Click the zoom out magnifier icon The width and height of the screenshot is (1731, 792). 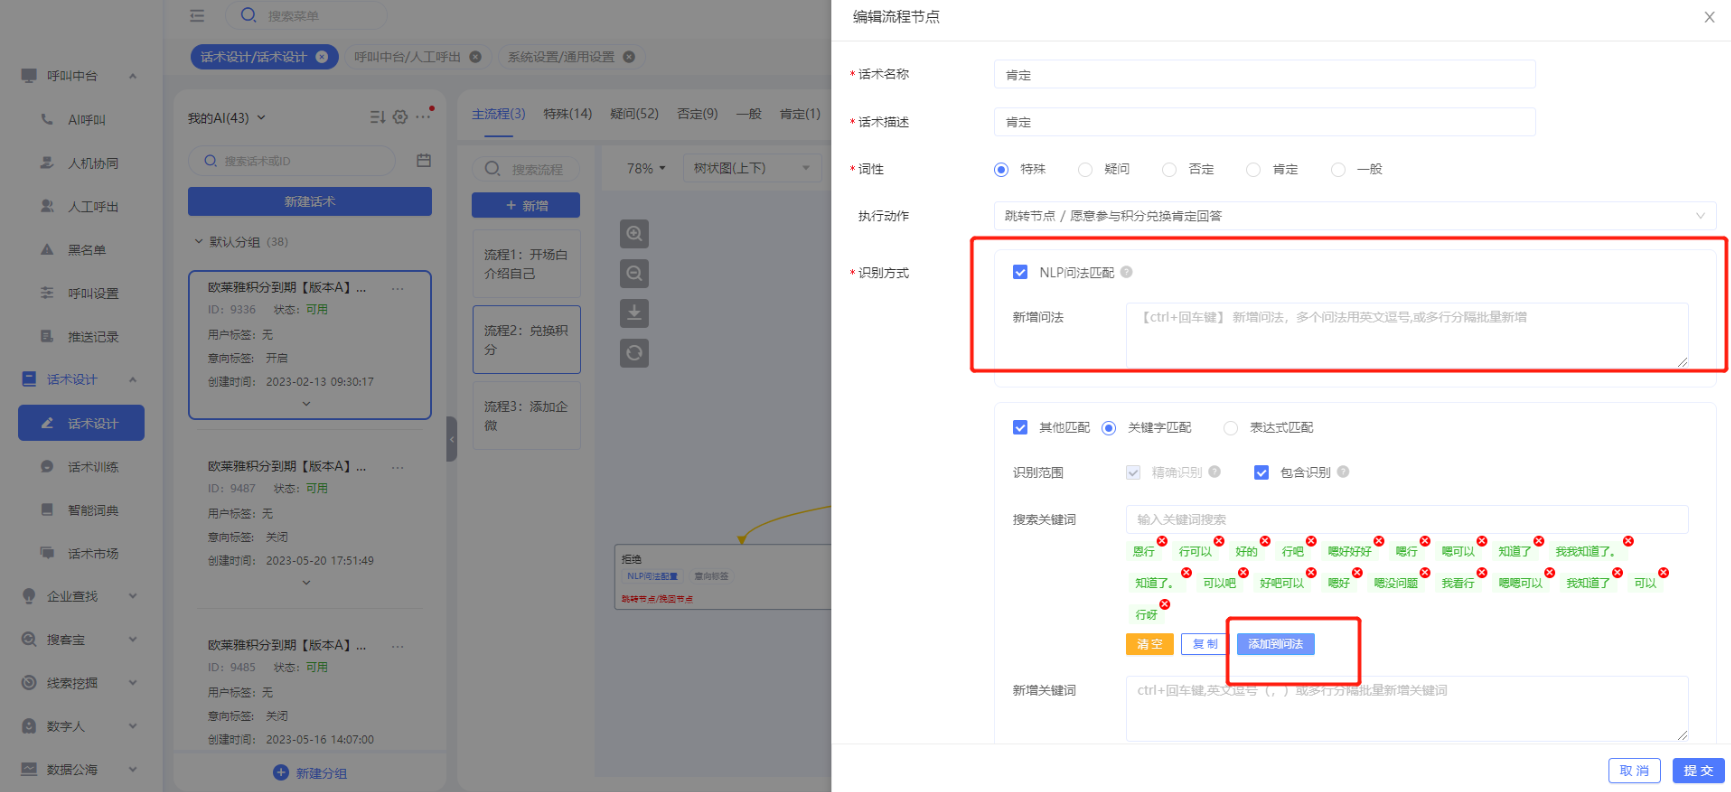634,274
